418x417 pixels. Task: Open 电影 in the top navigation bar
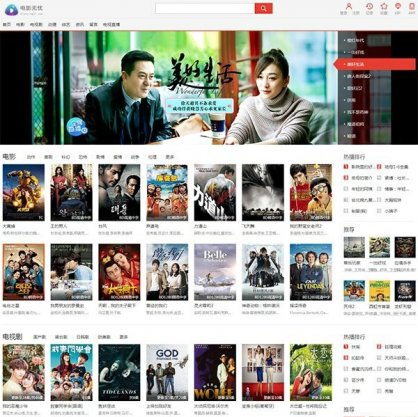20,24
